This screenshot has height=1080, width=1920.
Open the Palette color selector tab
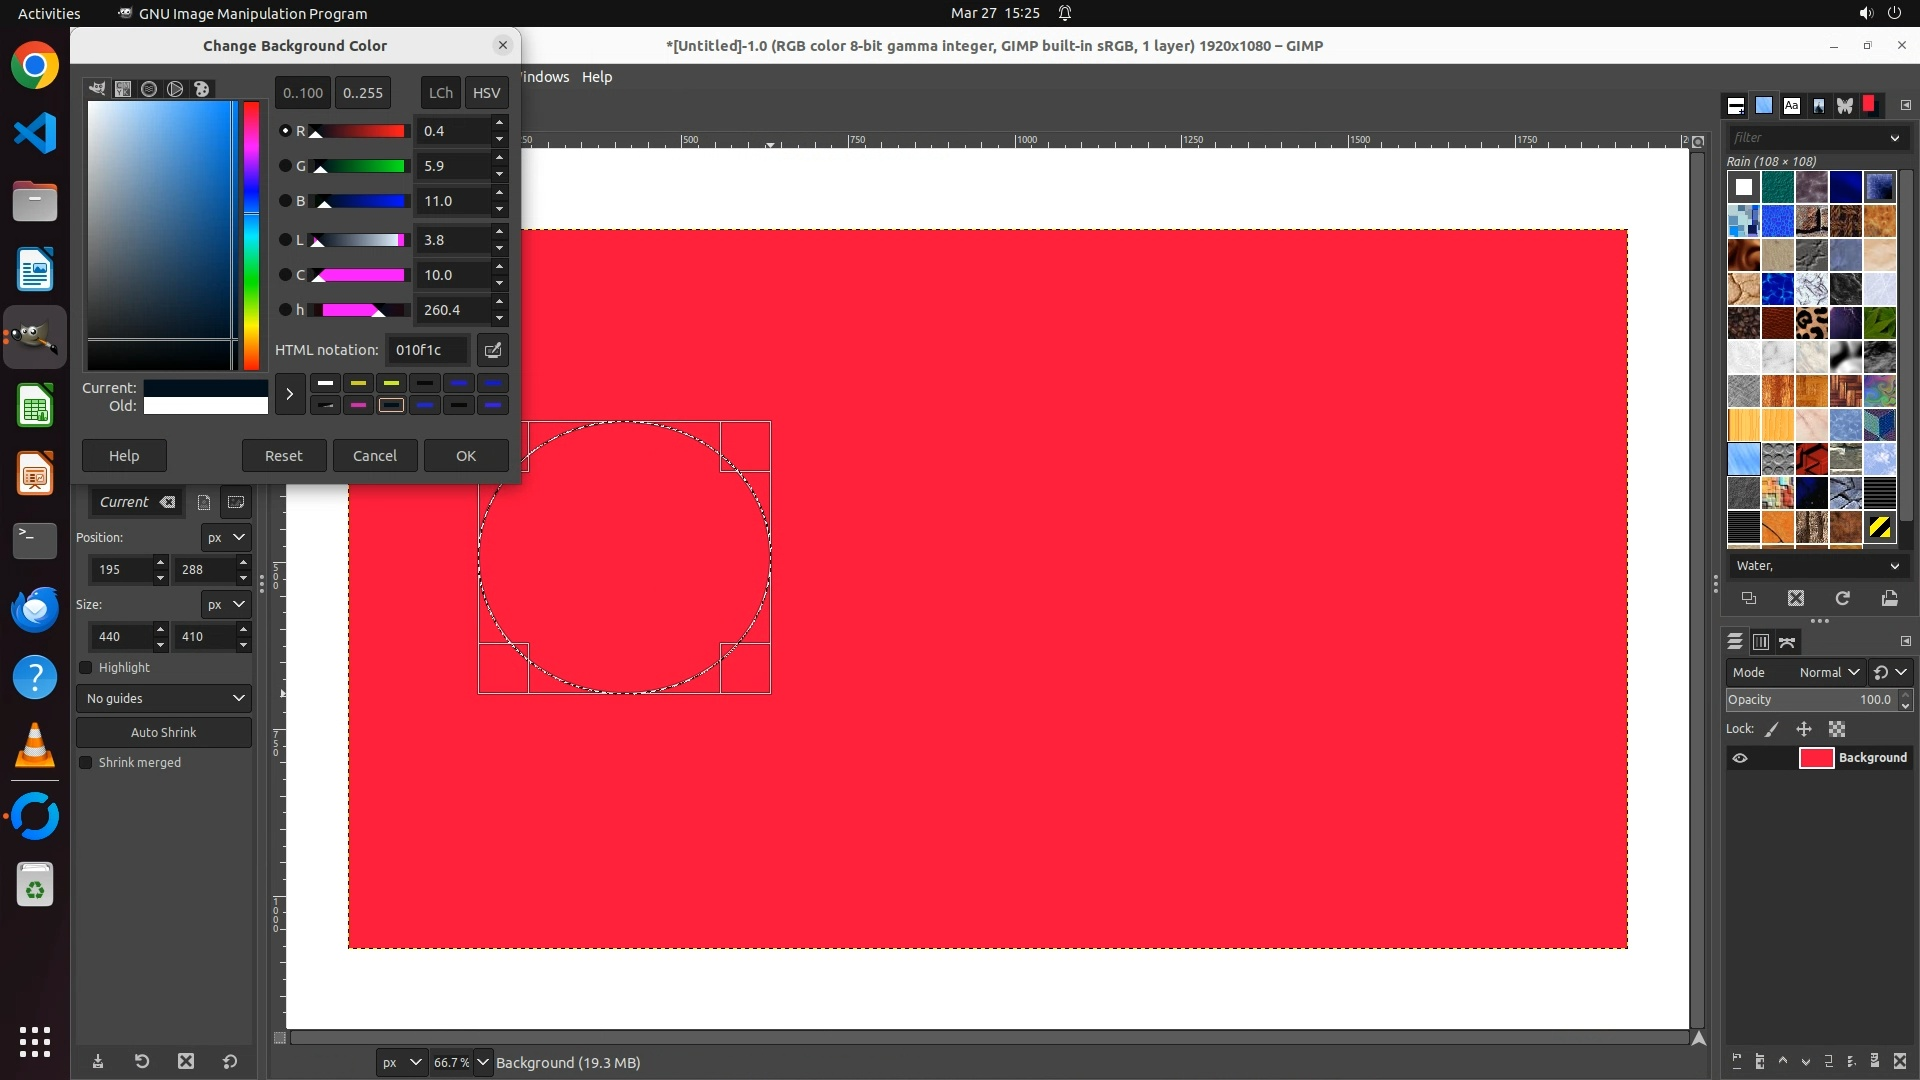(x=201, y=89)
